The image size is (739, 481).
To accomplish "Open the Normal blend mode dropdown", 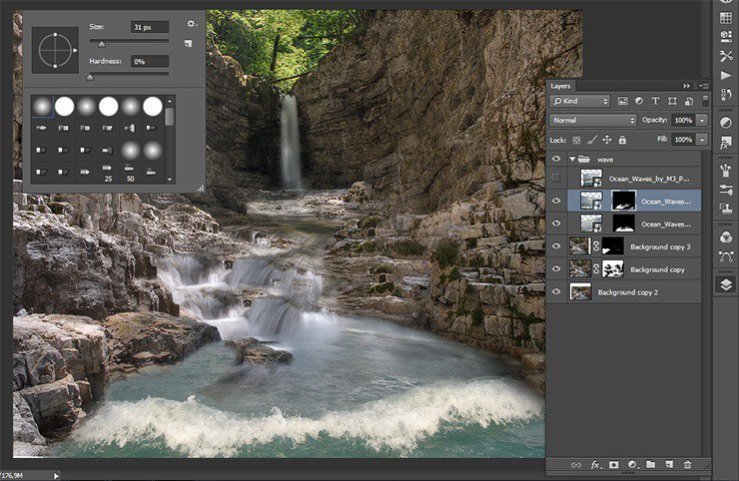I will click(593, 120).
